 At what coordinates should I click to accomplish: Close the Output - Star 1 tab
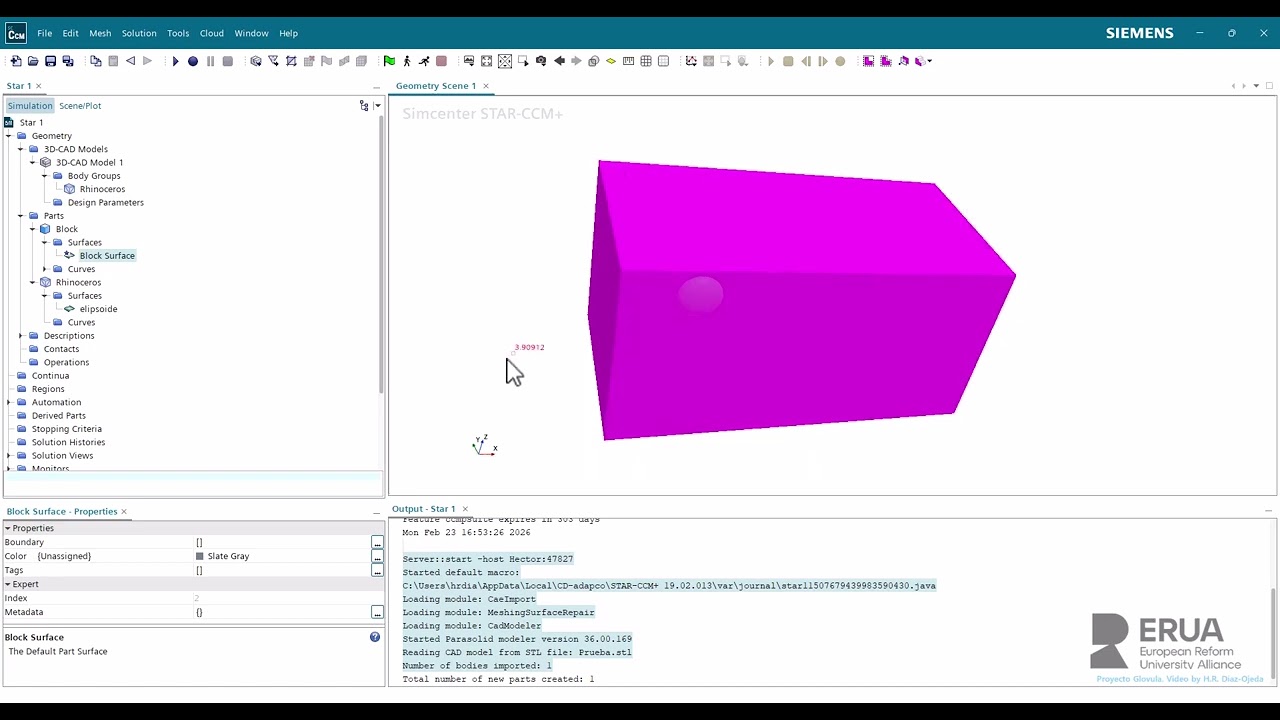465,509
